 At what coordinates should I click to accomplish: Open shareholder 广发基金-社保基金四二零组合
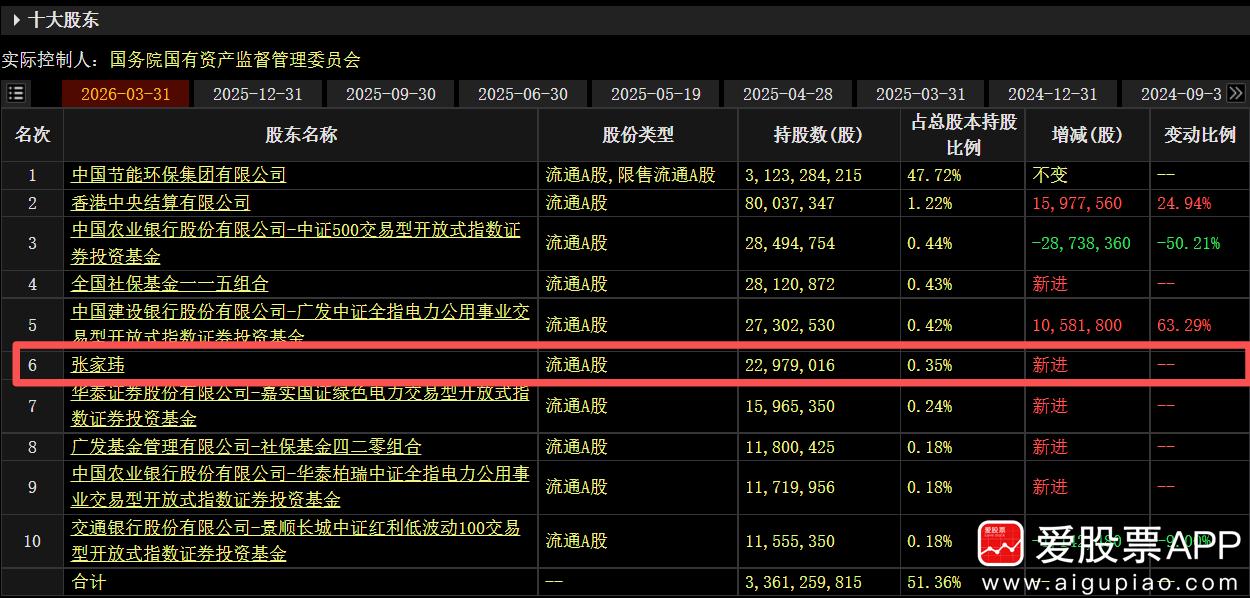(246, 447)
